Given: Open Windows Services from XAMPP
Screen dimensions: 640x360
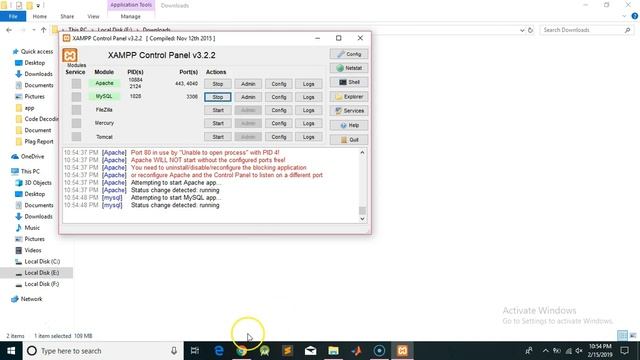Looking at the screenshot, I should (x=349, y=111).
